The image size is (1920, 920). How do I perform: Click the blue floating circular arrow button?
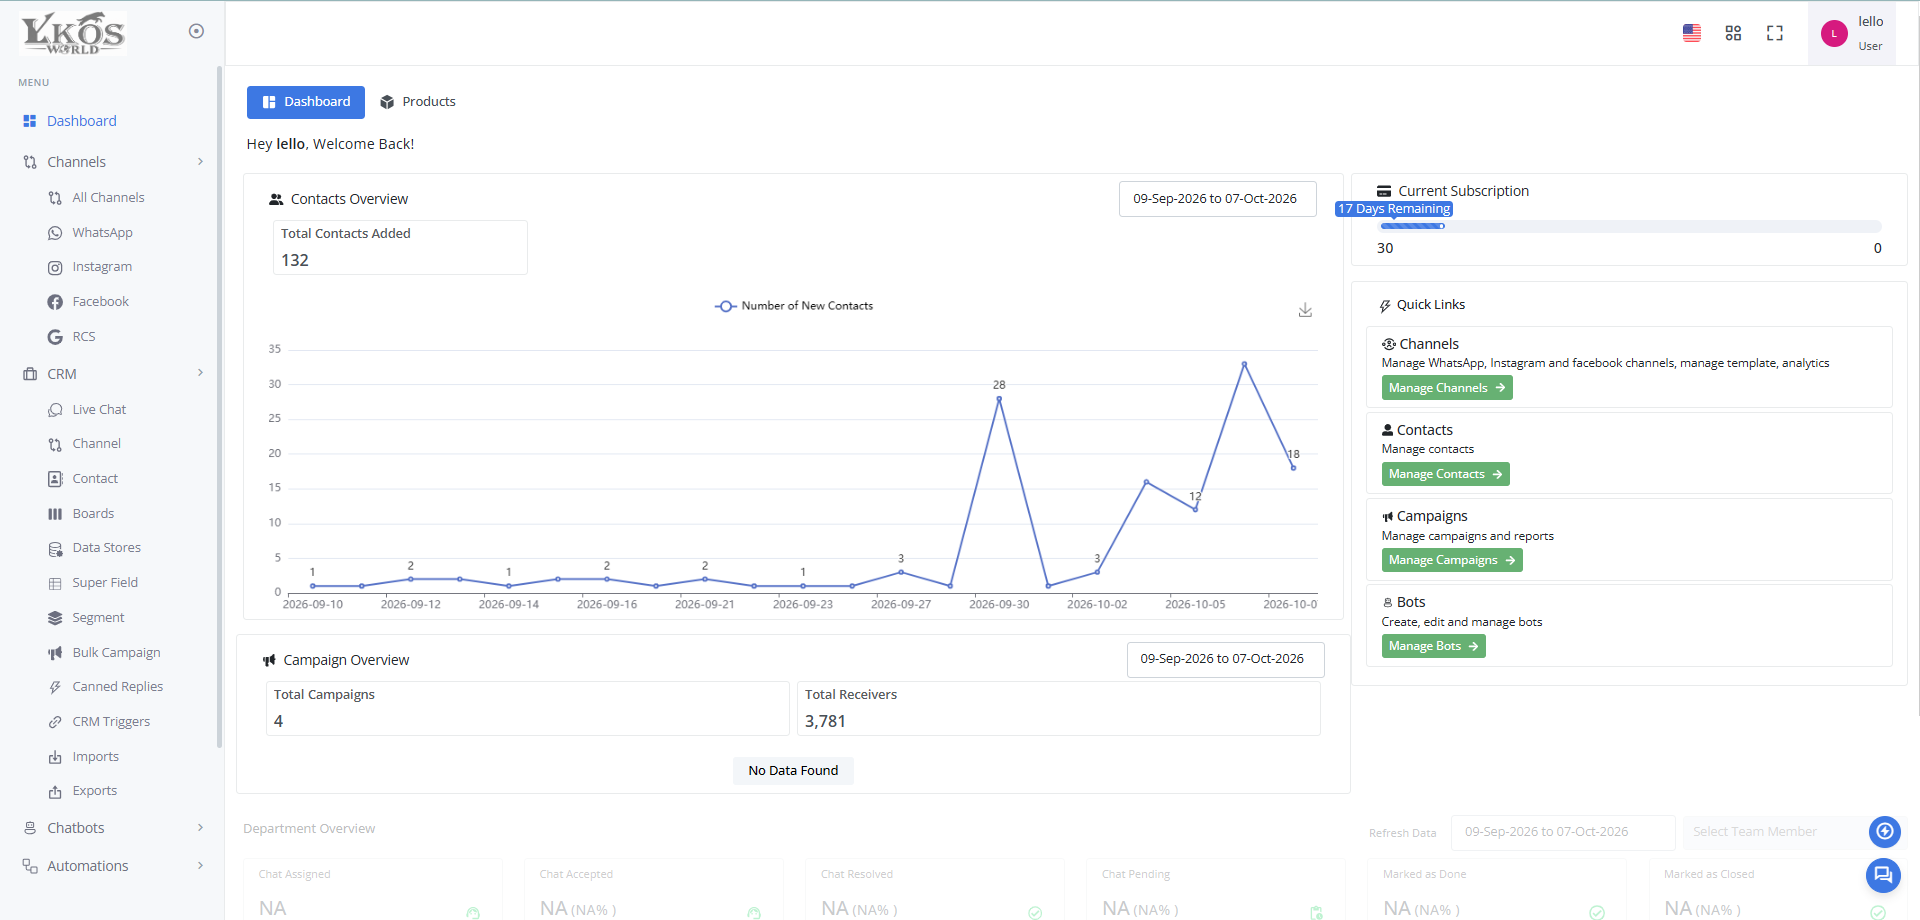click(1885, 831)
